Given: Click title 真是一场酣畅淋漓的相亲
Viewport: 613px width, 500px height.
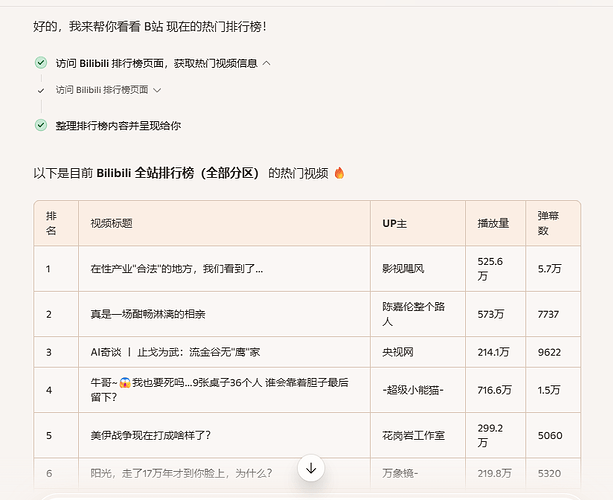Looking at the screenshot, I should tap(148, 314).
